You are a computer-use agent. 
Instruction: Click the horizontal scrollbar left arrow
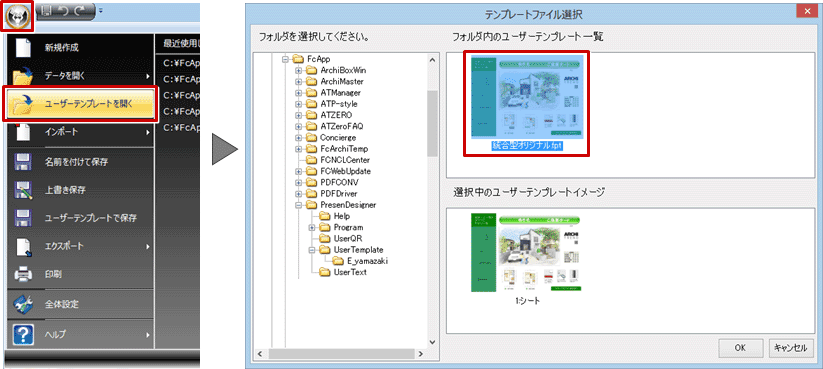259,354
